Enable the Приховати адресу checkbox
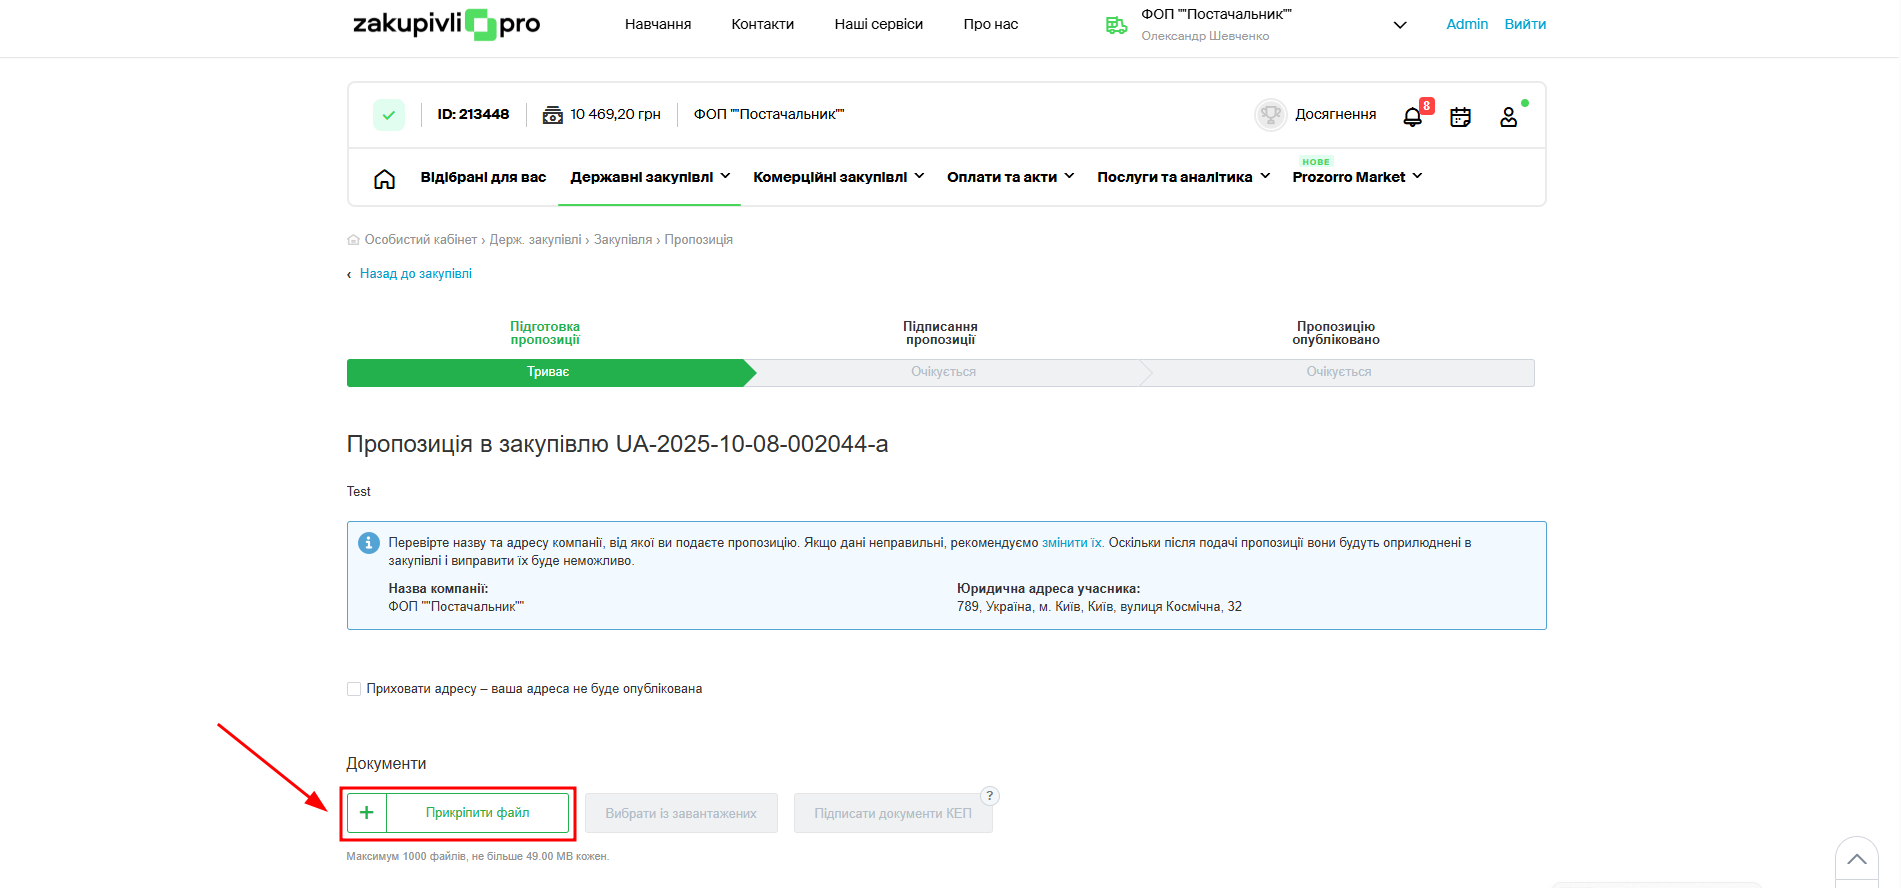1901x888 pixels. pos(354,689)
